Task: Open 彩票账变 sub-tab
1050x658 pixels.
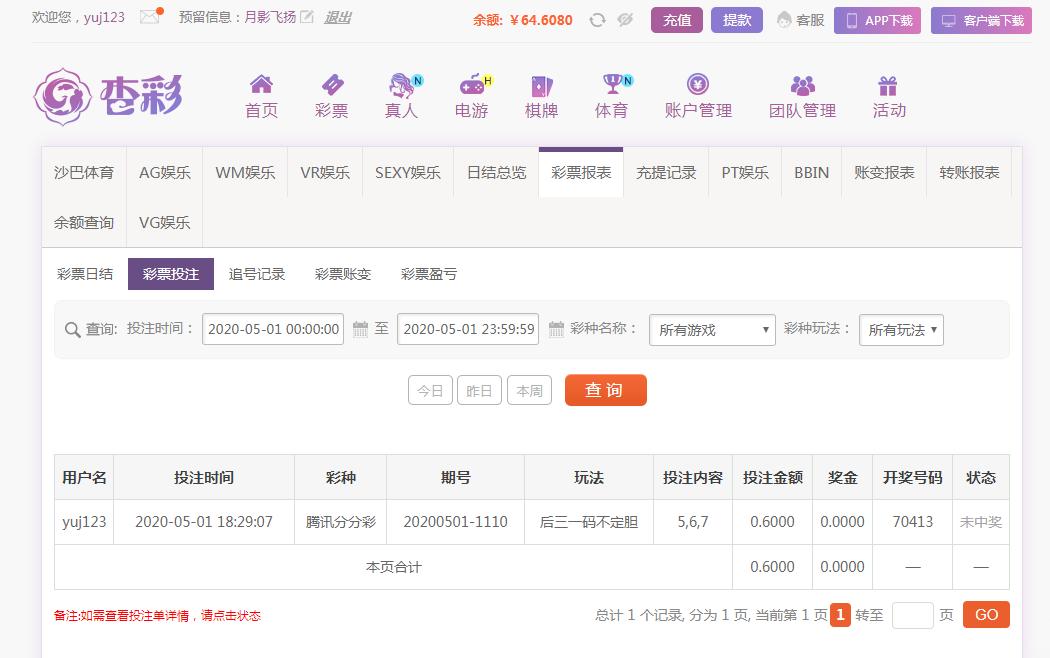Action: 343,274
